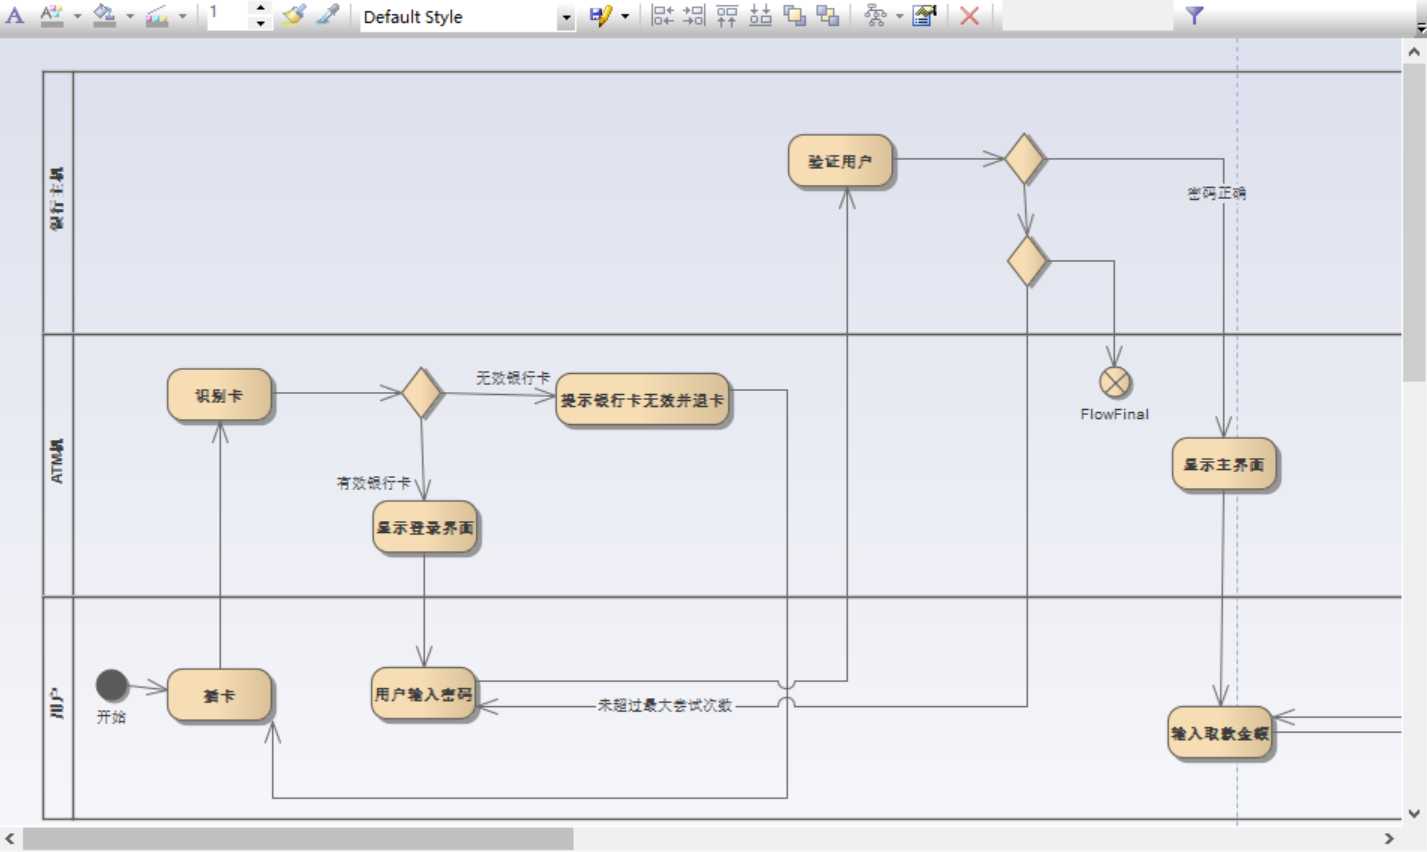The width and height of the screenshot is (1427, 852).
Task: Open the fill color dropdown arrow
Action: click(130, 16)
